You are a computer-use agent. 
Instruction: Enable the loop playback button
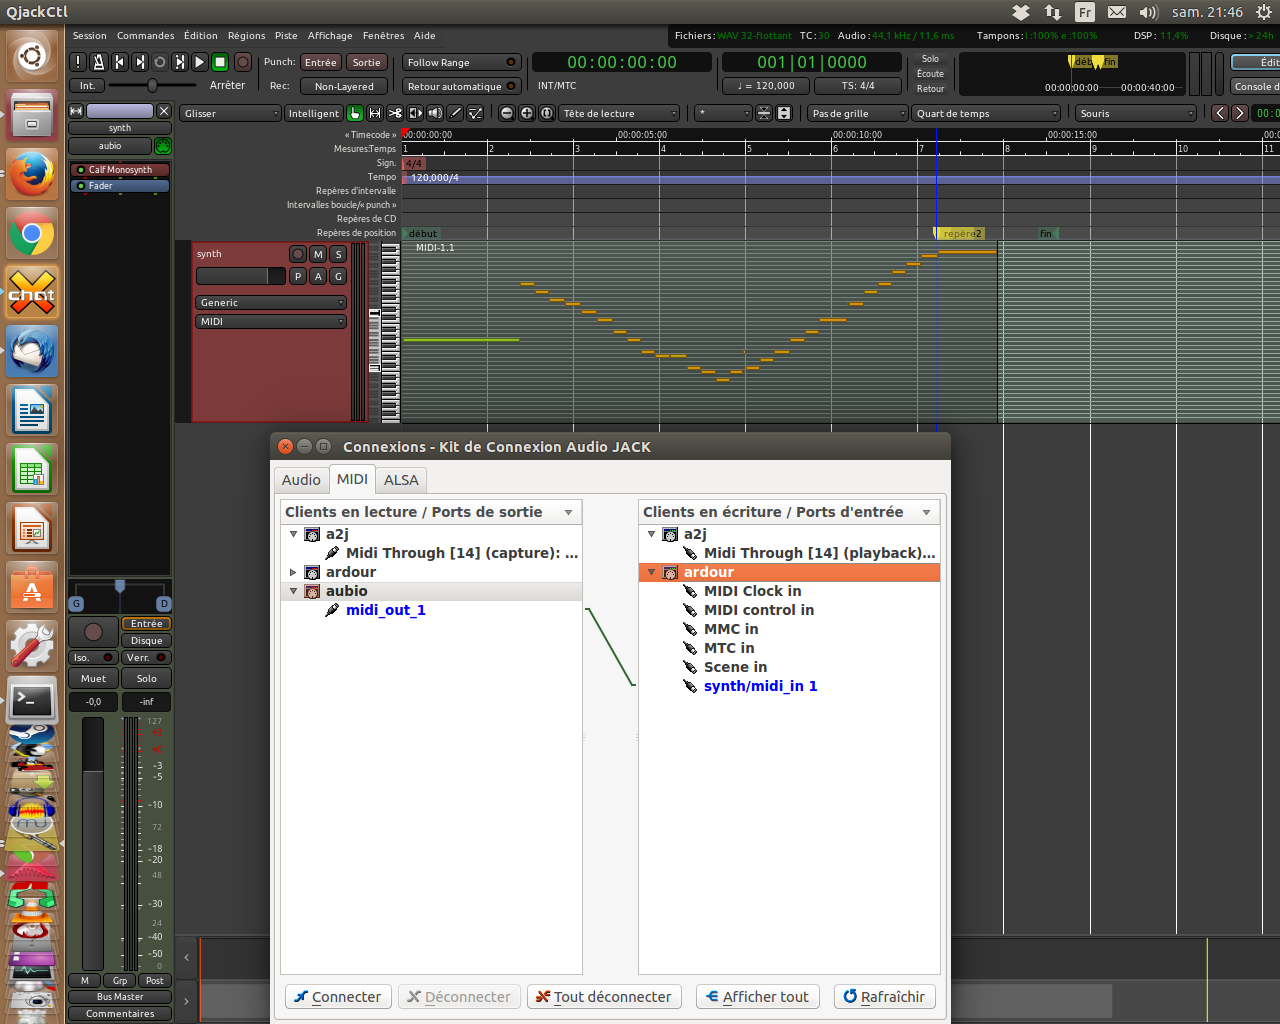159,62
